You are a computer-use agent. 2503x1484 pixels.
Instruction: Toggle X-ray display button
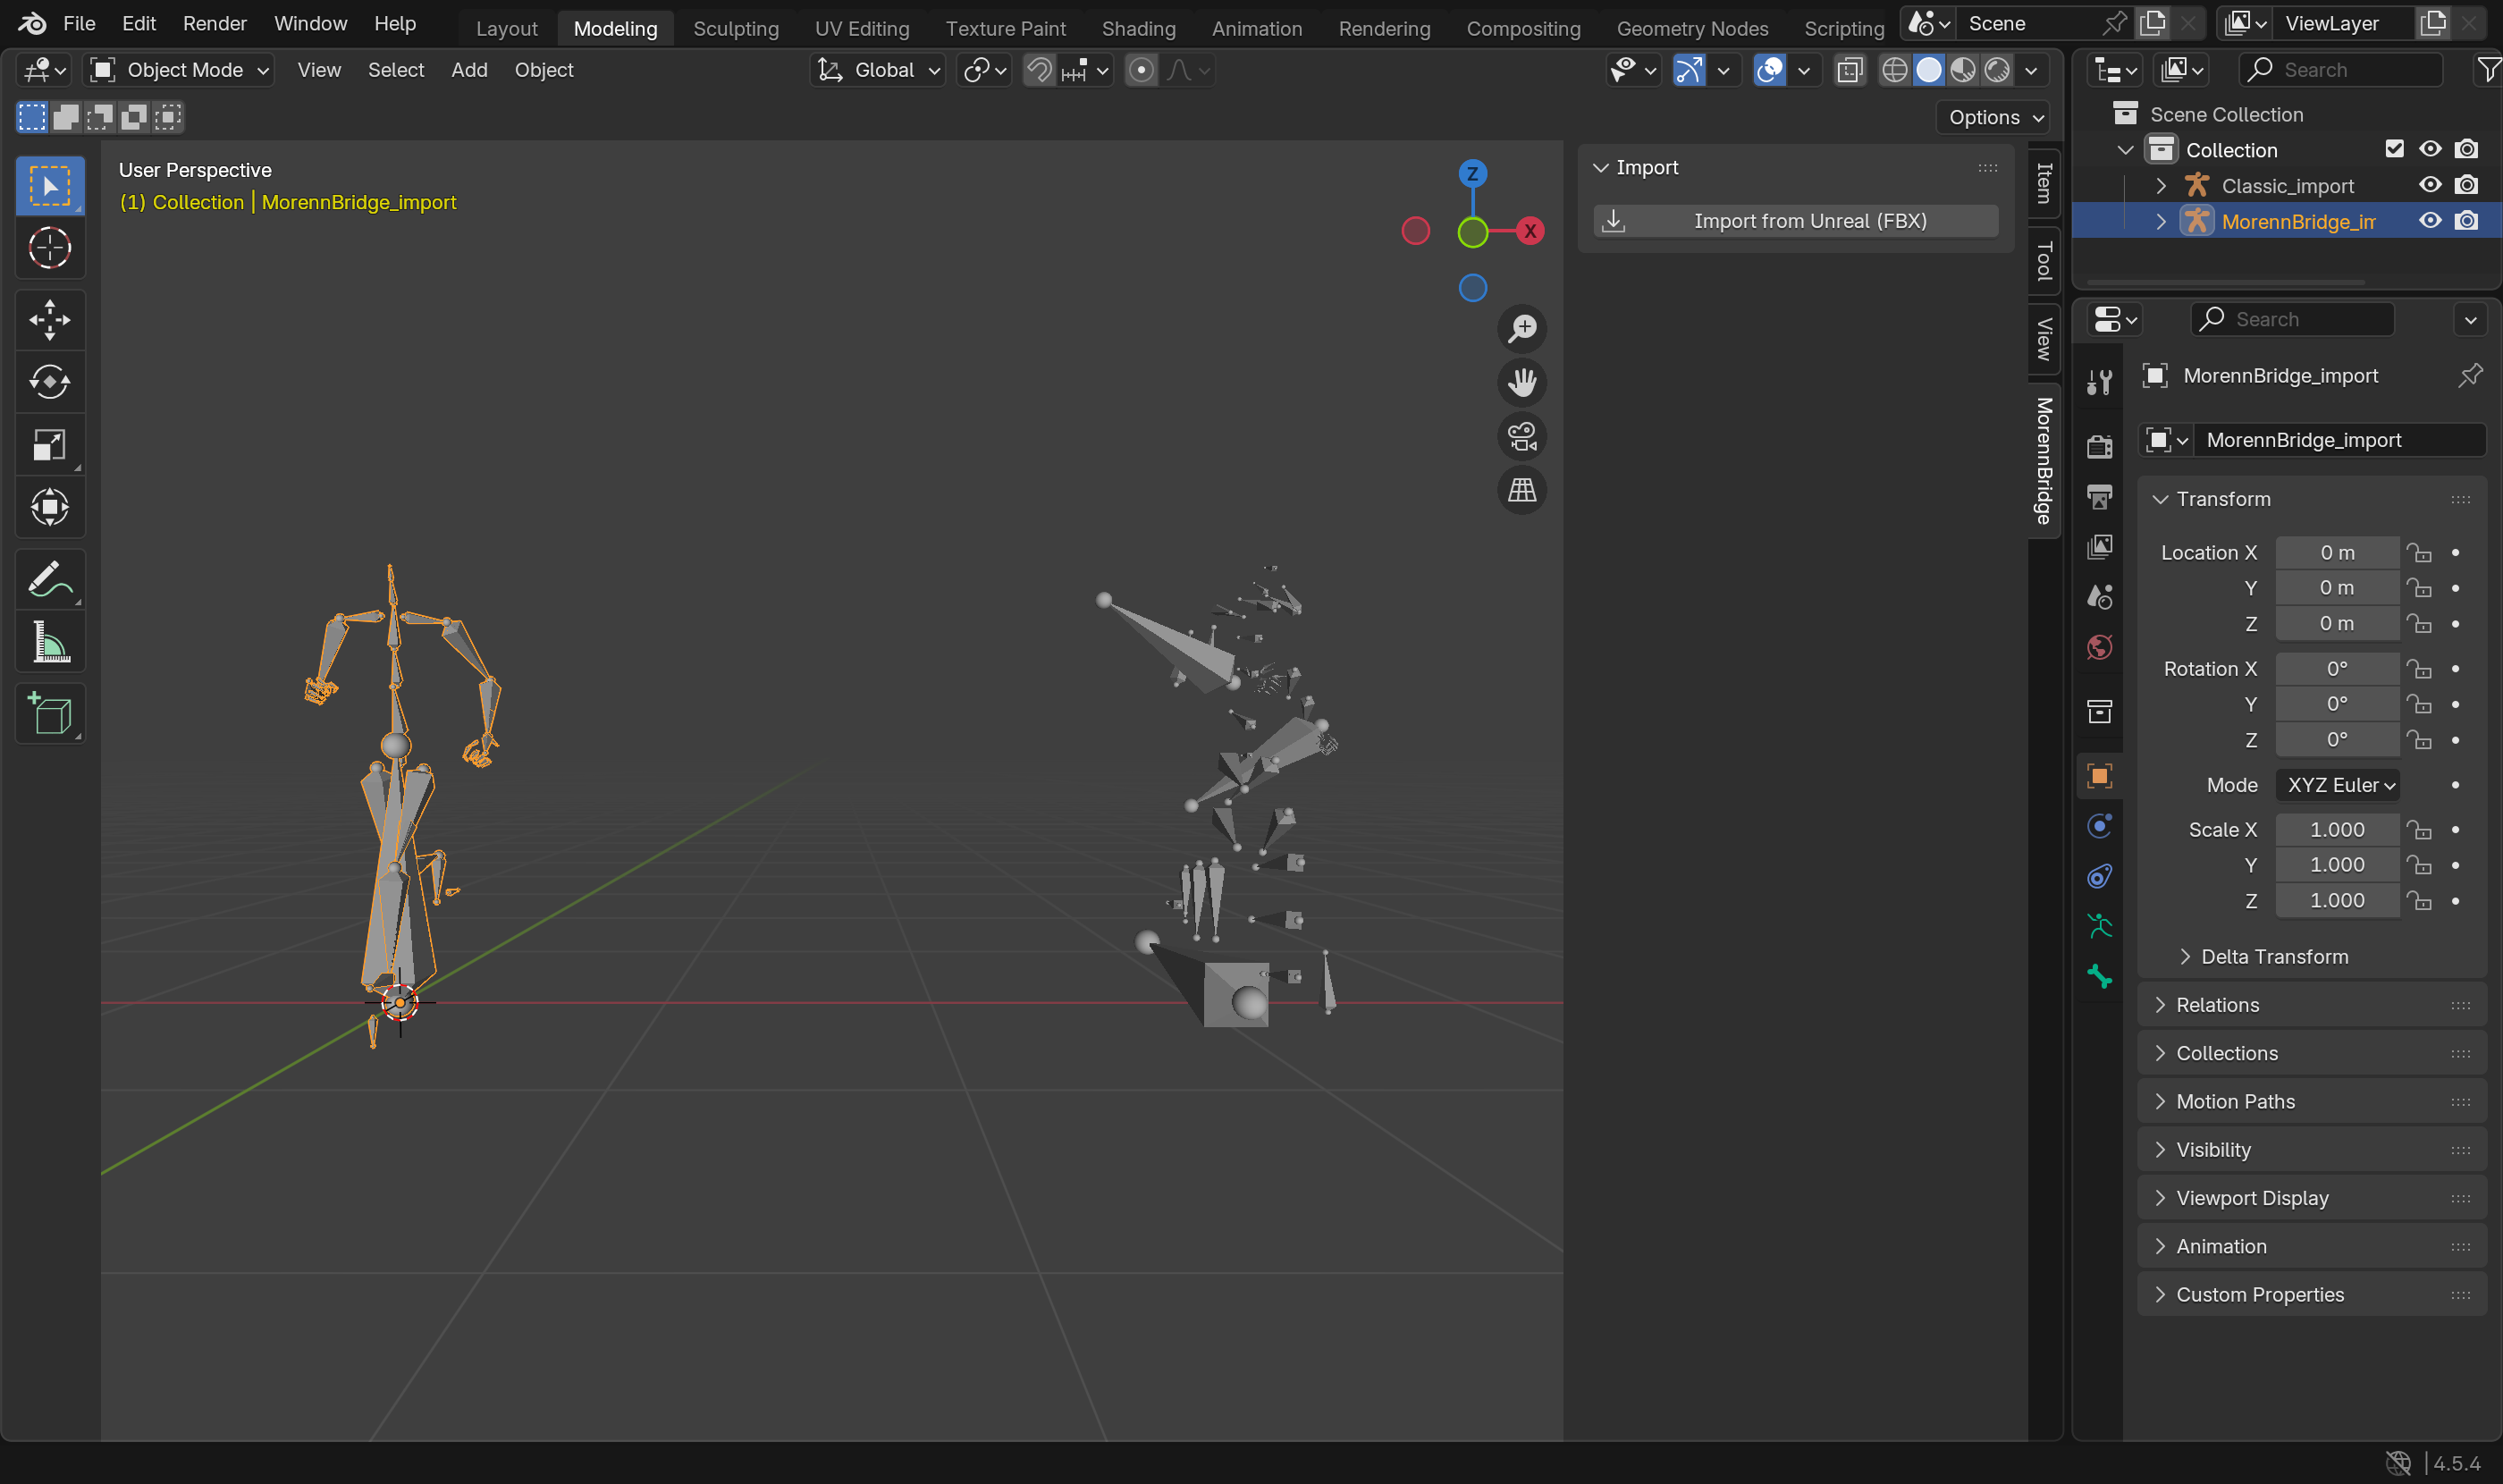click(1850, 70)
